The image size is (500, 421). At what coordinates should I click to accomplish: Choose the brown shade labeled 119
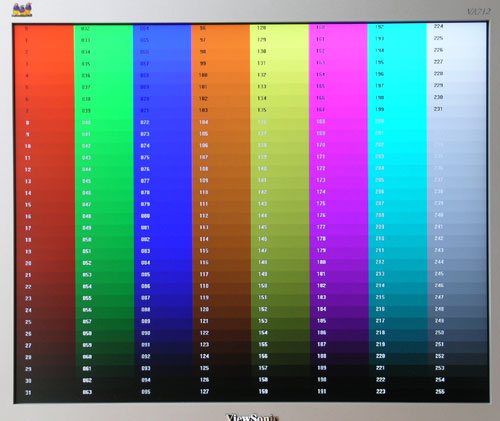pos(222,298)
